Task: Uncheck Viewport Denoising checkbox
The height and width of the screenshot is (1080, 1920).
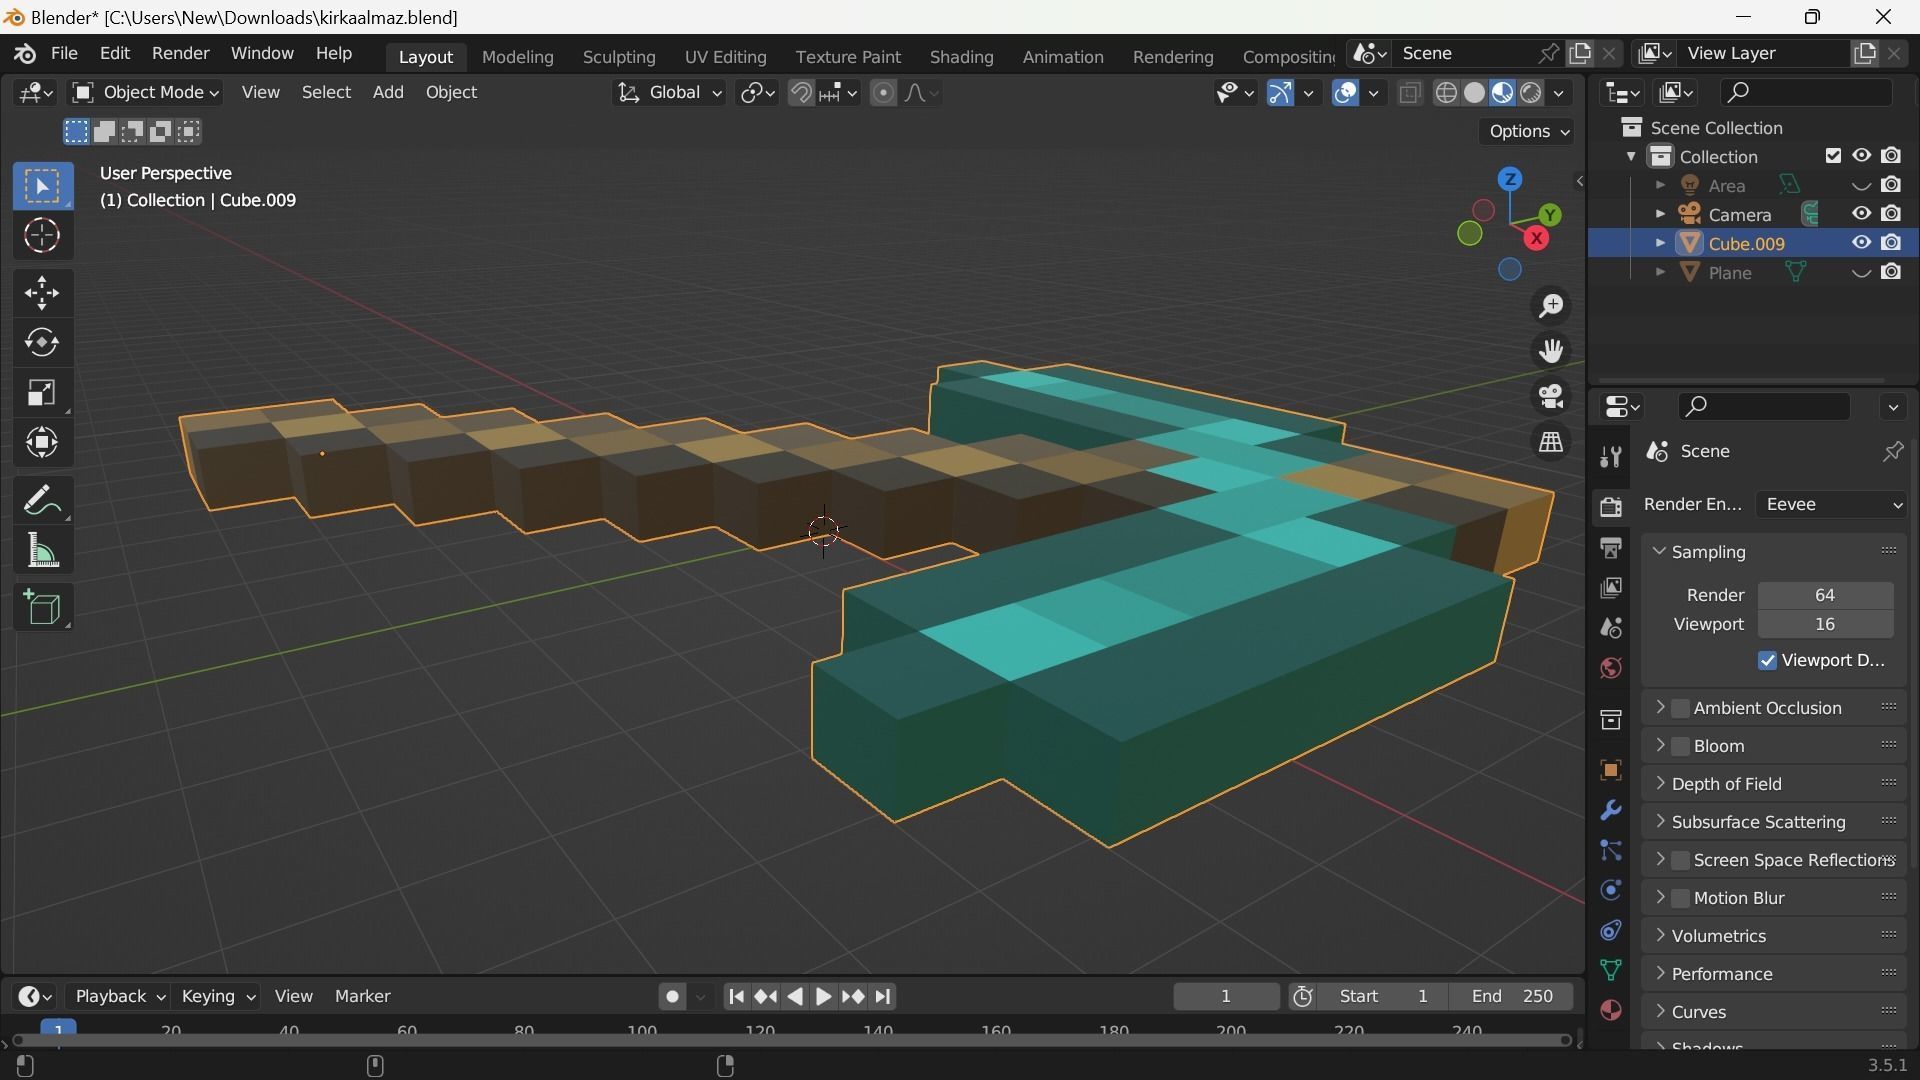Action: [x=1767, y=661]
